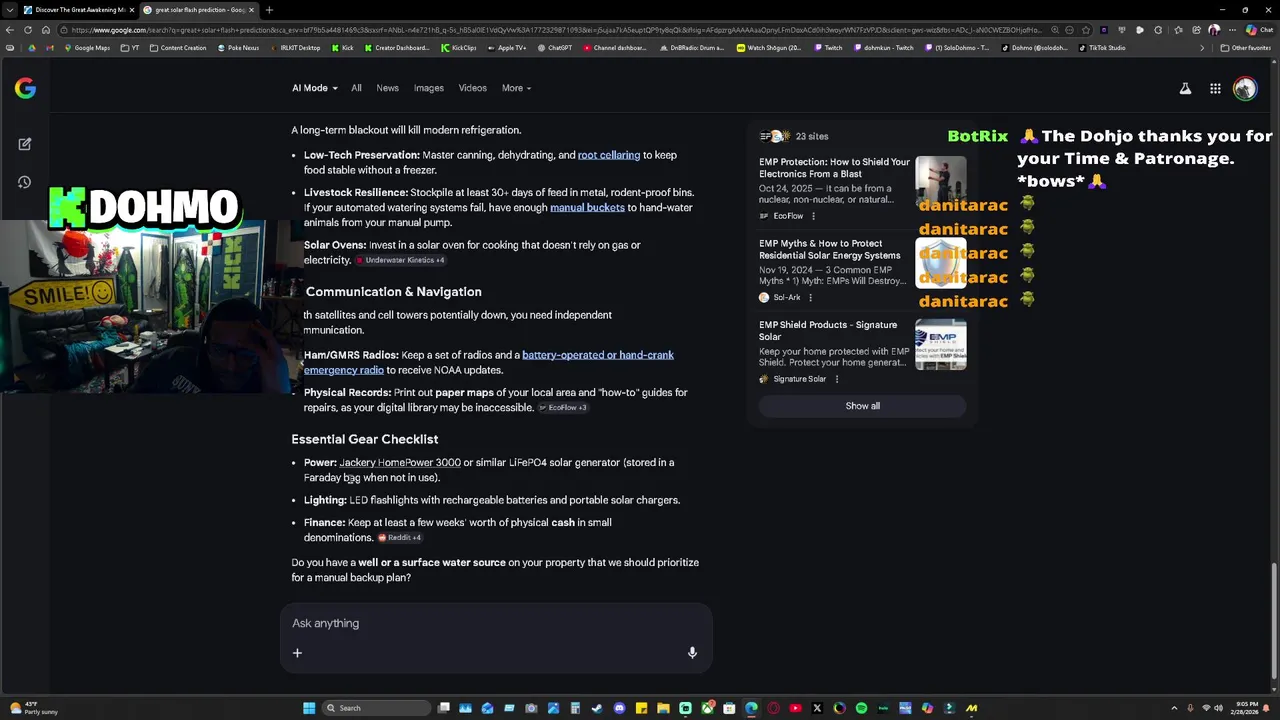Open the taskbar clock and date
Image resolution: width=1280 pixels, height=720 pixels.
(1246, 708)
